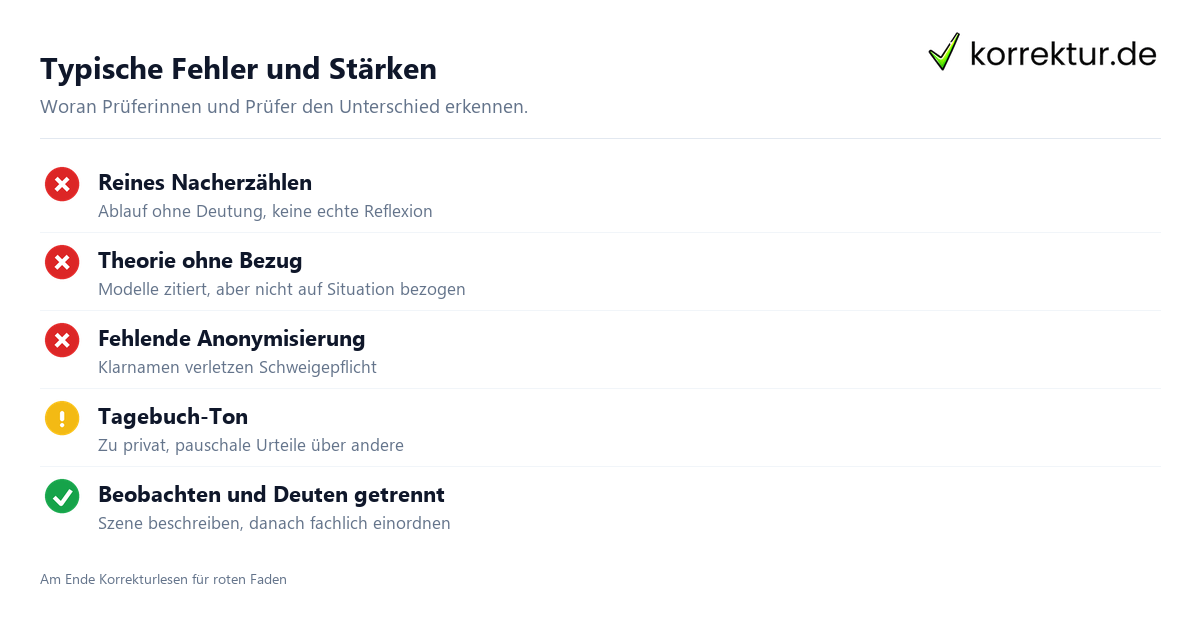Click the green check icon beside Beobachten und Deuten

(x=62, y=496)
